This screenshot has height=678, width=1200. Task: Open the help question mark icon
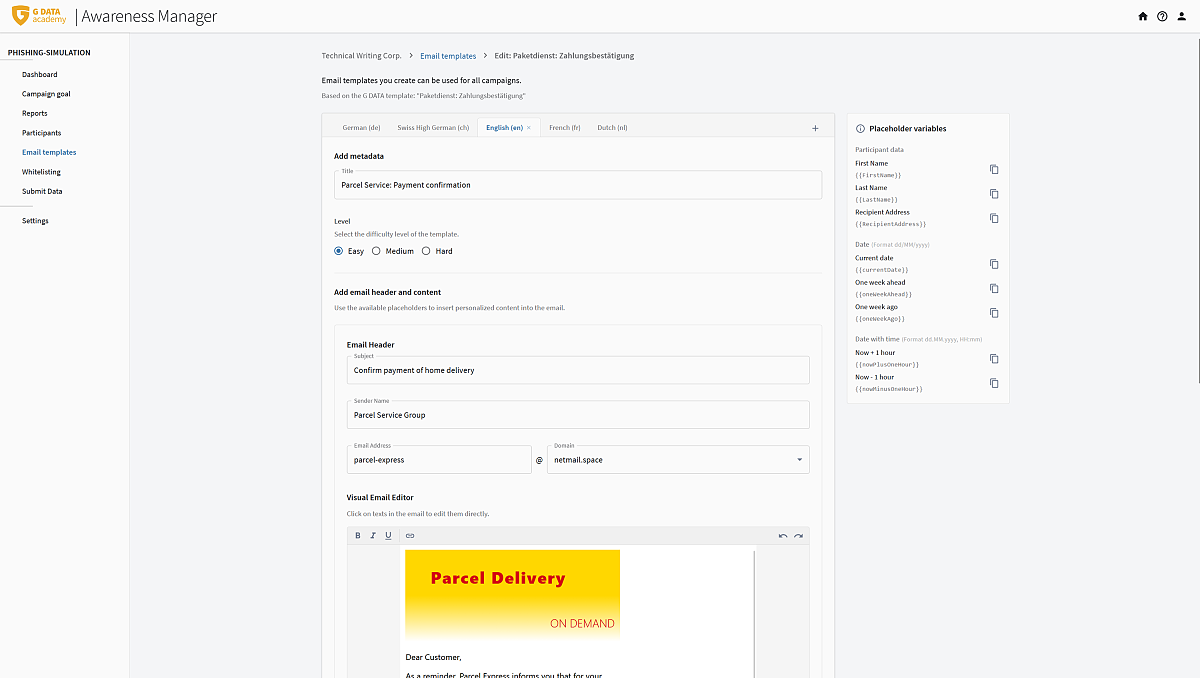pyautogui.click(x=1162, y=16)
